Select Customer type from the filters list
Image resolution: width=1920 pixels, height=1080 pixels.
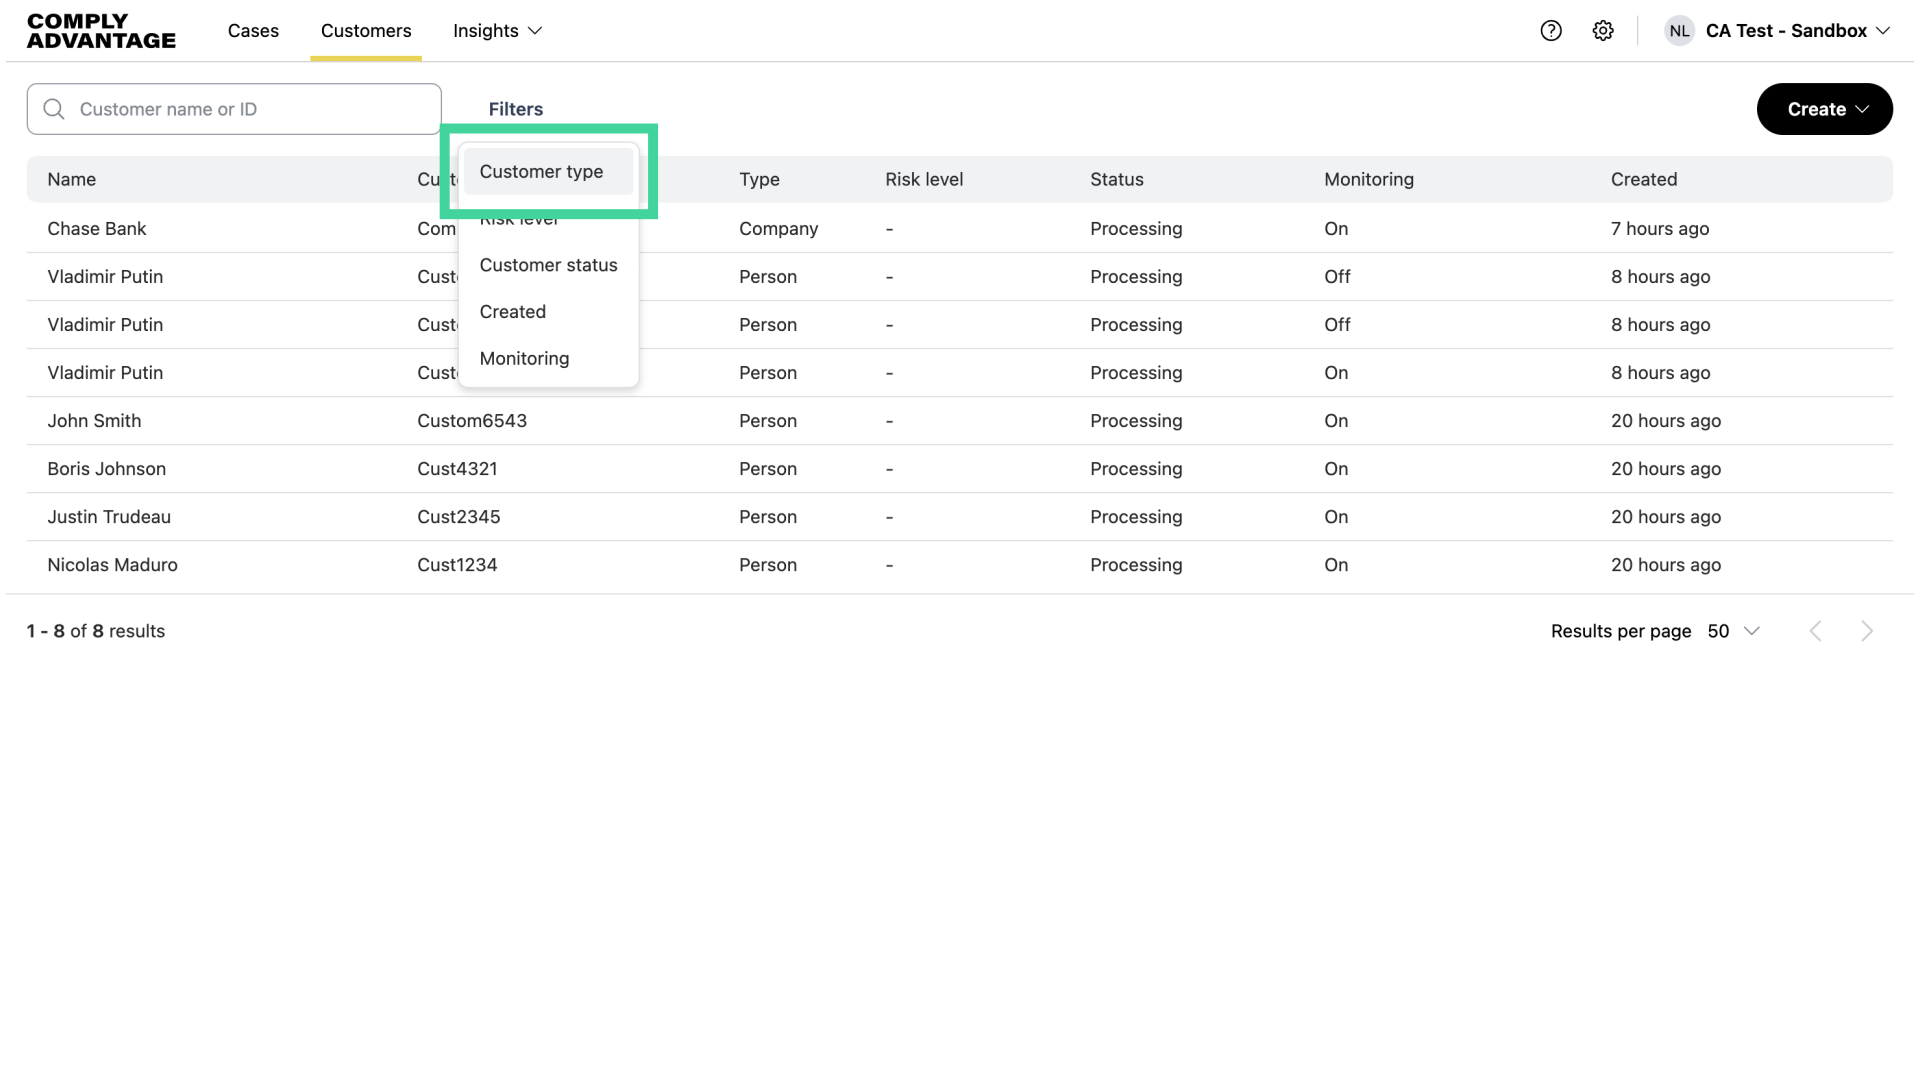click(x=541, y=171)
